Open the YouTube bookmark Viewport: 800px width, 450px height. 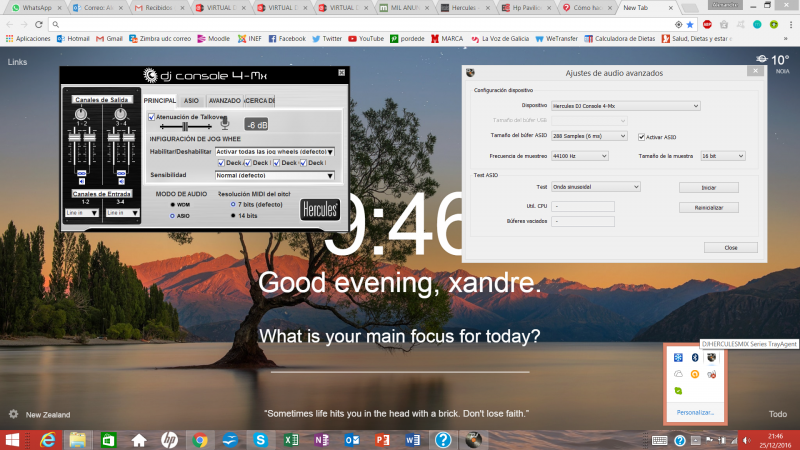click(x=366, y=38)
